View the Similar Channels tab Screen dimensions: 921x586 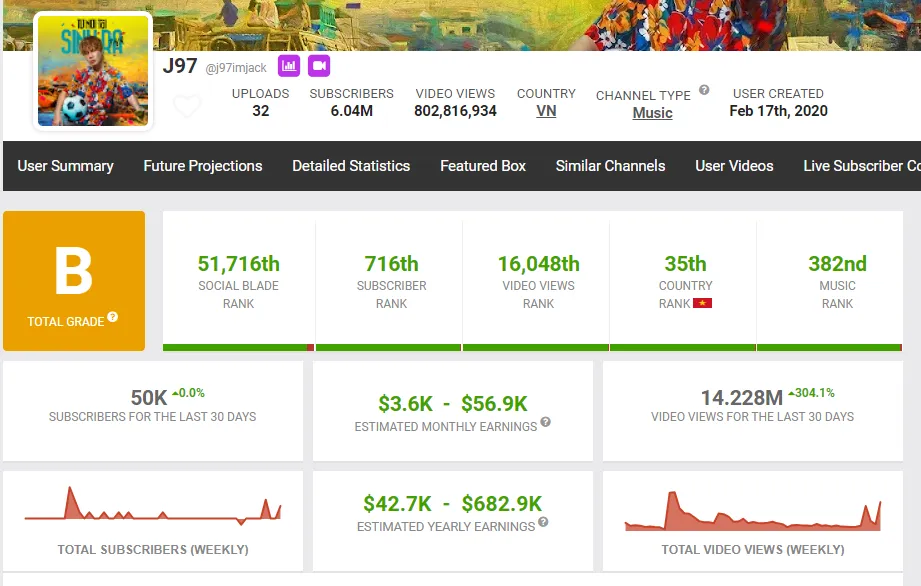point(610,166)
